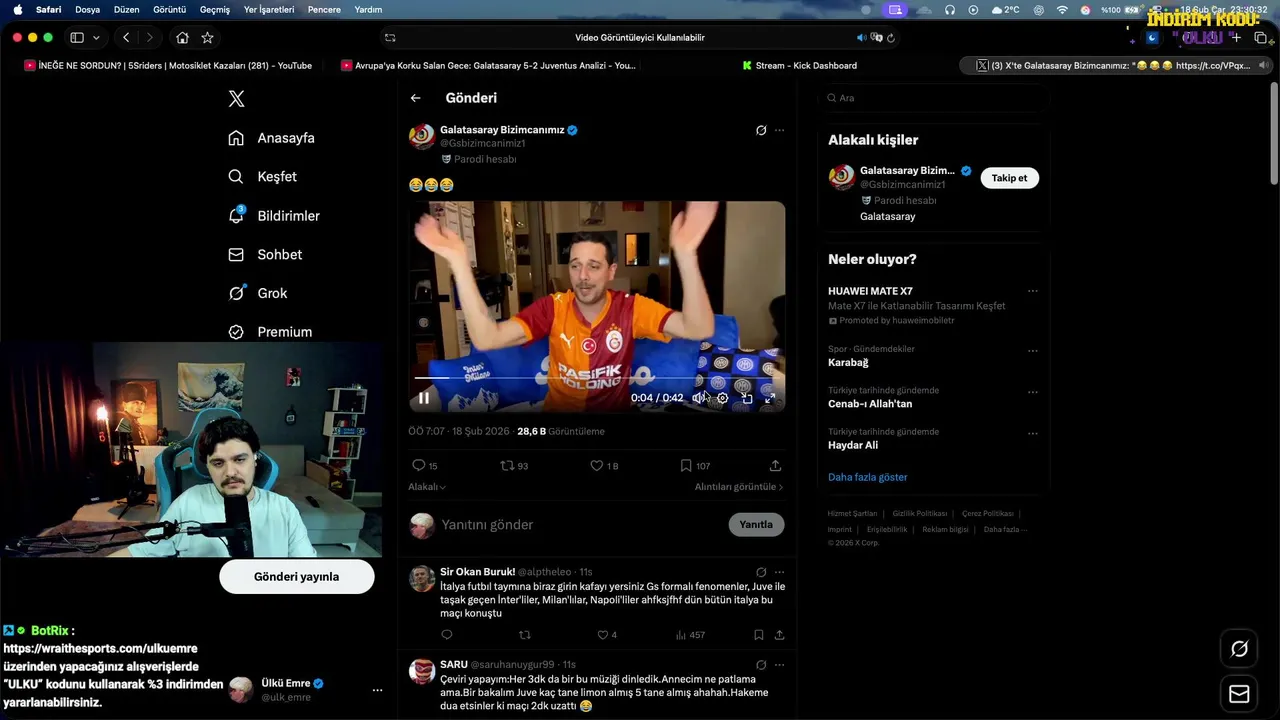Bookmark the main tweet (107 bookmarks)
Screen dimensions: 1280x720
(695, 466)
